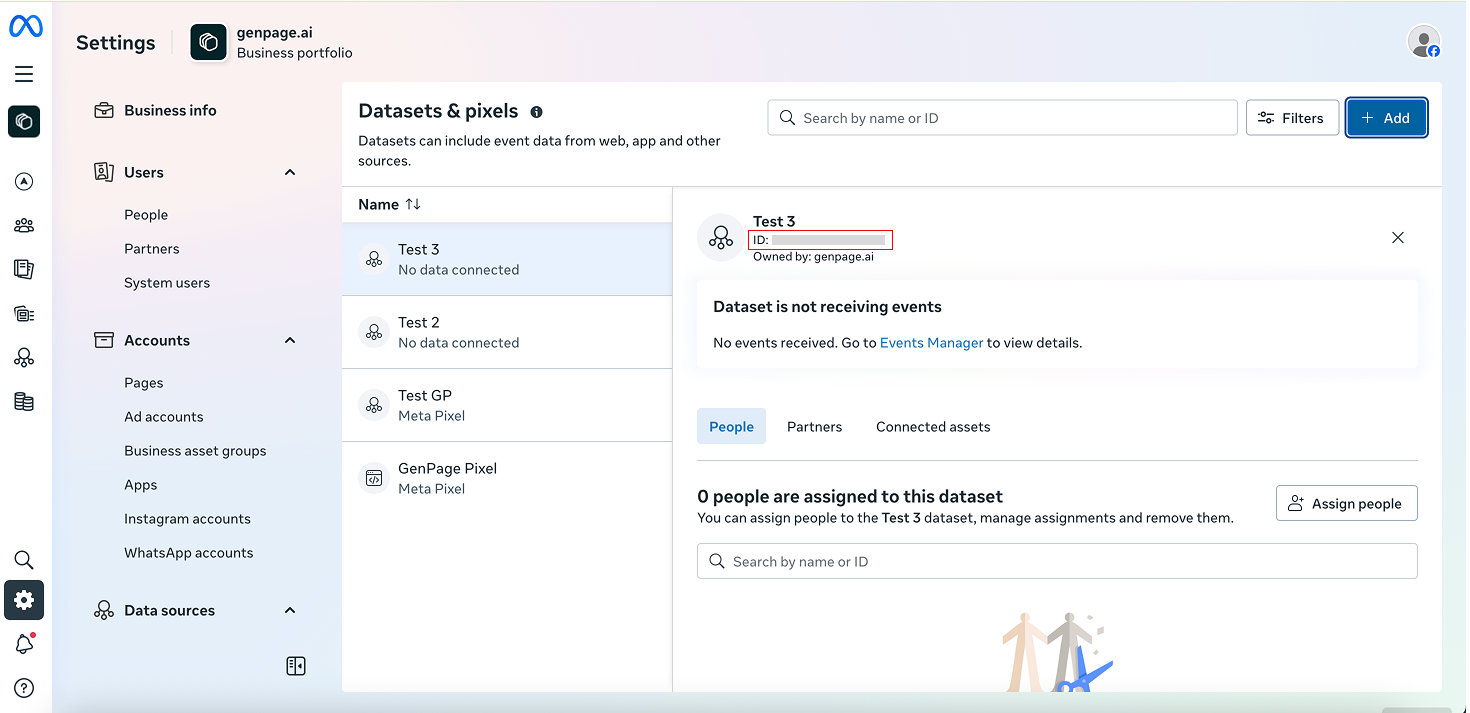Collapse the Users section chevron
Image resolution: width=1470 pixels, height=713 pixels.
click(x=290, y=172)
